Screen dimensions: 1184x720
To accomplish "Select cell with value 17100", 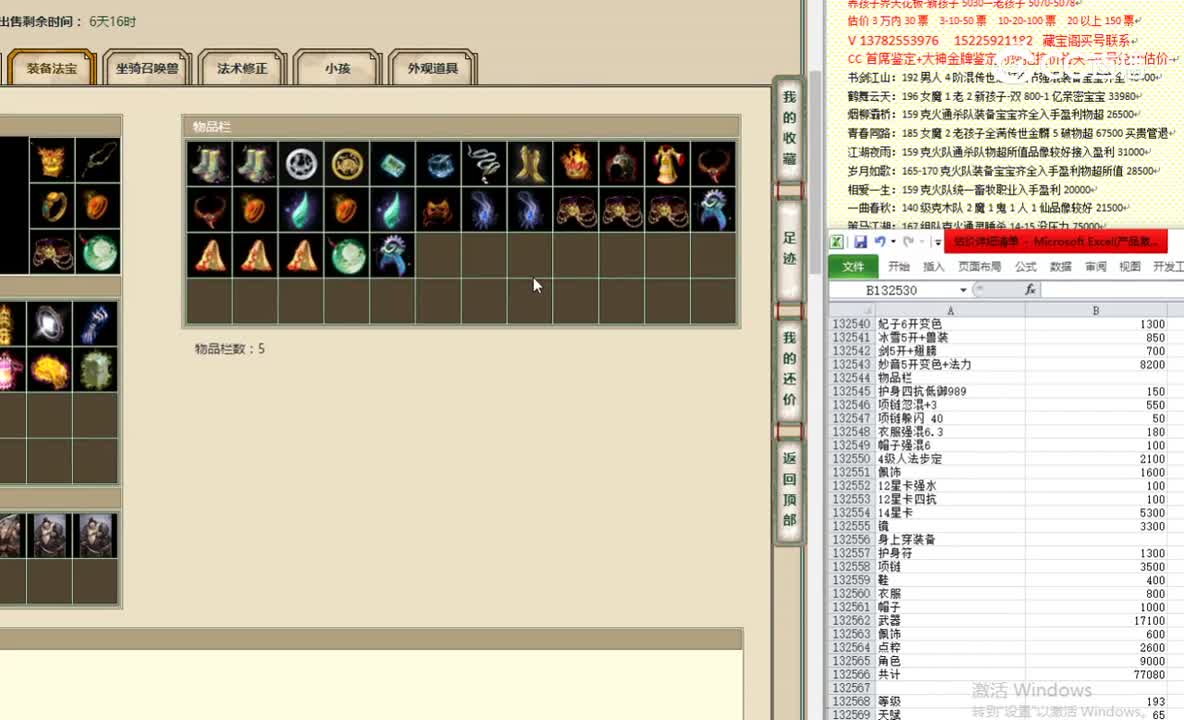I will (1096, 620).
